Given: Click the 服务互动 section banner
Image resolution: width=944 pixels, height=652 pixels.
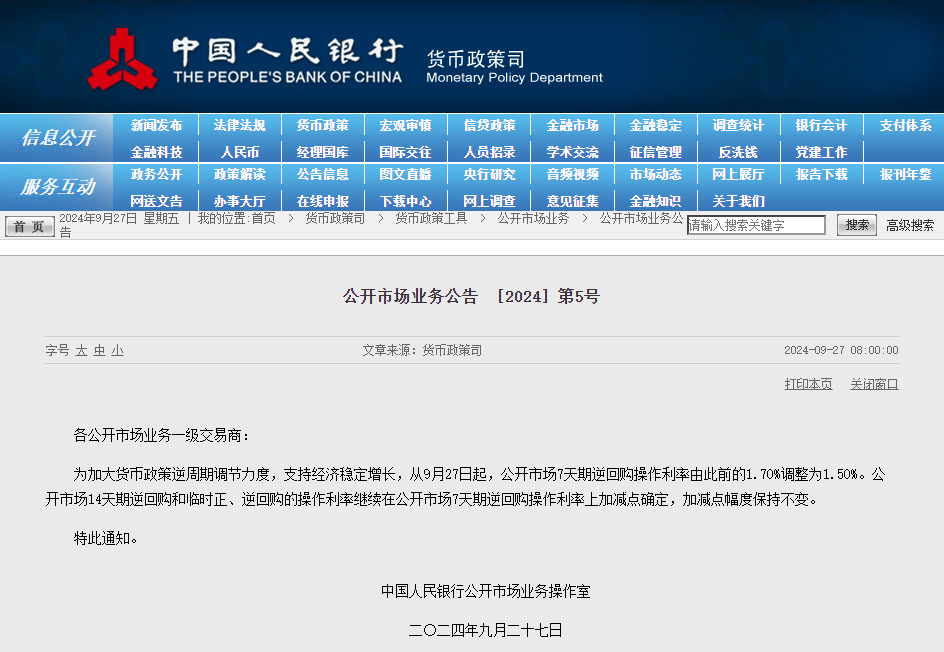Looking at the screenshot, I should [57, 187].
